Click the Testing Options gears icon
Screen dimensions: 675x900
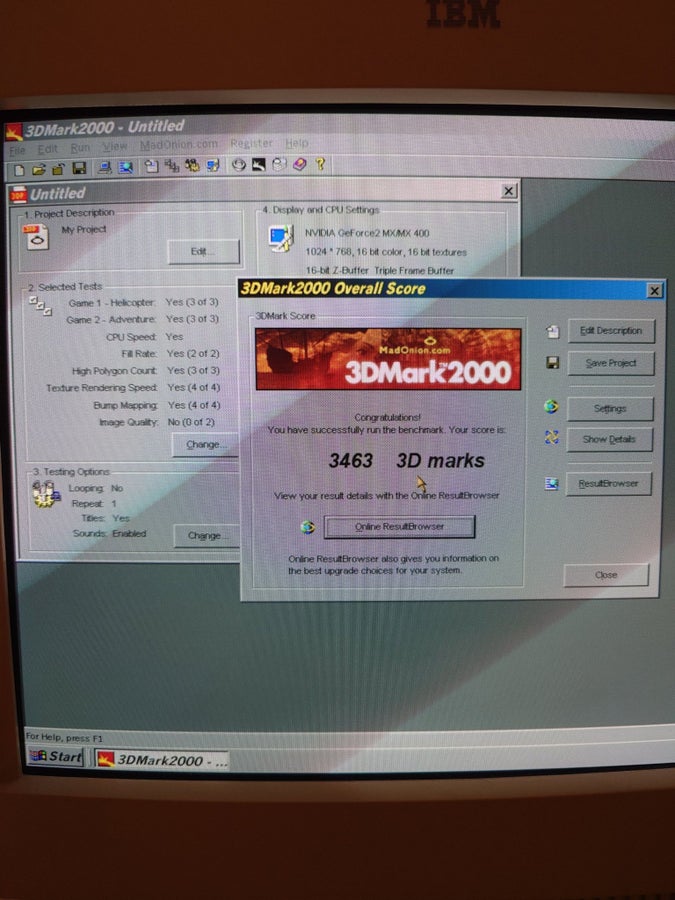pos(46,494)
